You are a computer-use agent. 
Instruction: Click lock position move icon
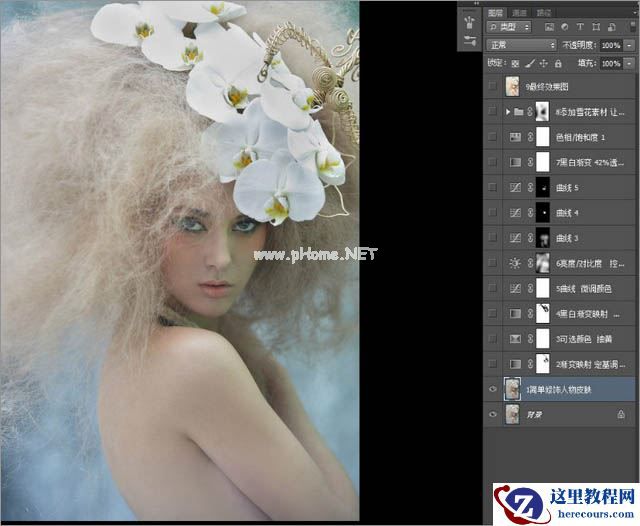tap(544, 64)
